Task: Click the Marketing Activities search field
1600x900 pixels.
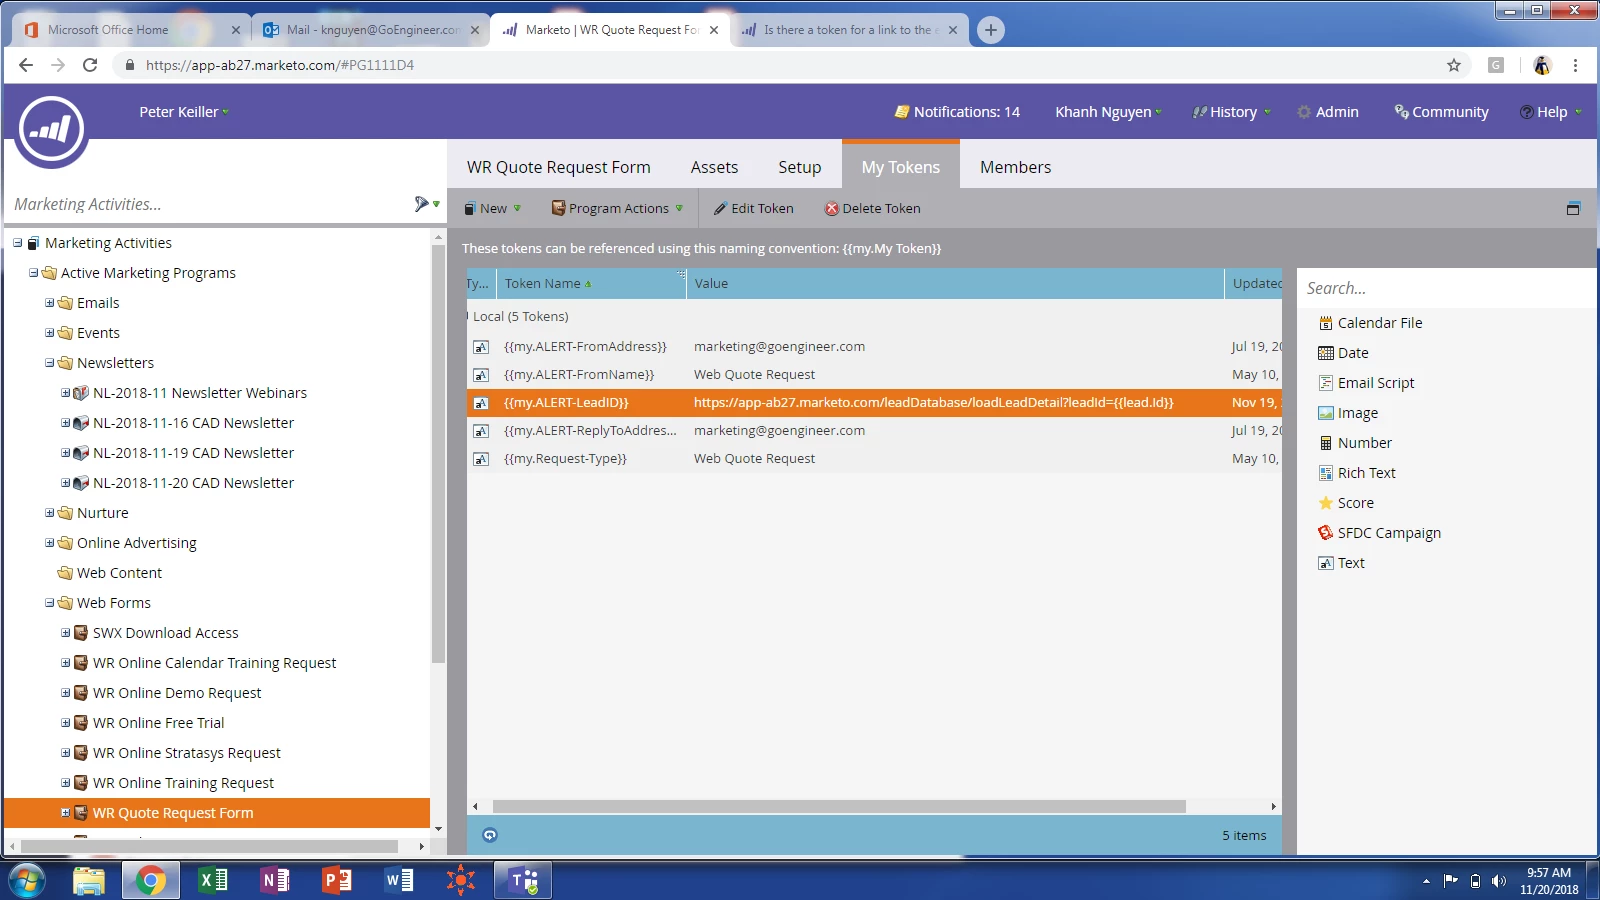Action: [208, 204]
